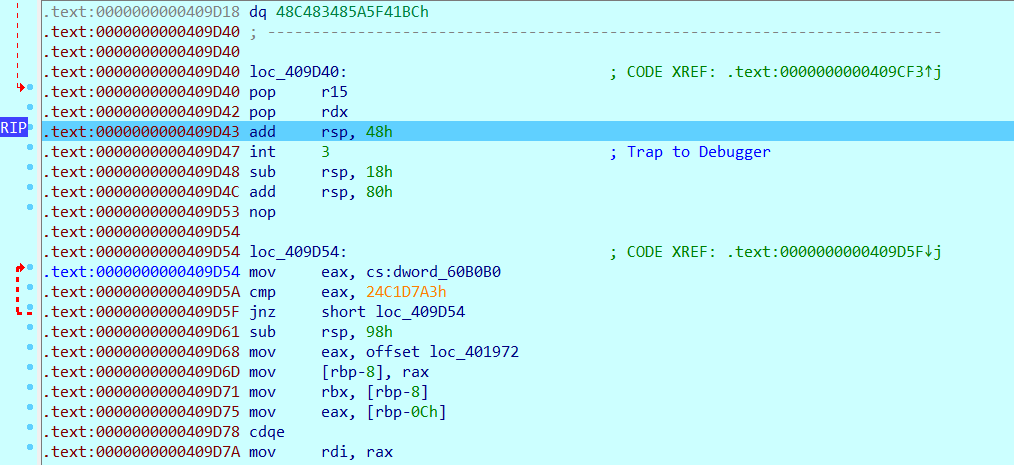Select the Trap to Debugger comment
Screen dimensions: 1014x465
[x=698, y=152]
